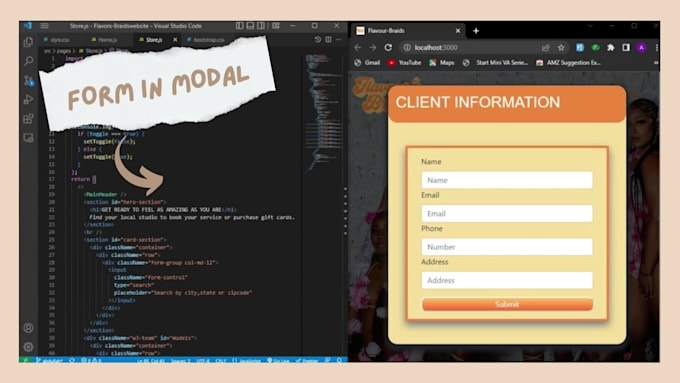680x383 pixels.
Task: Click the git branch in VS Code status bar
Action: coord(50,360)
